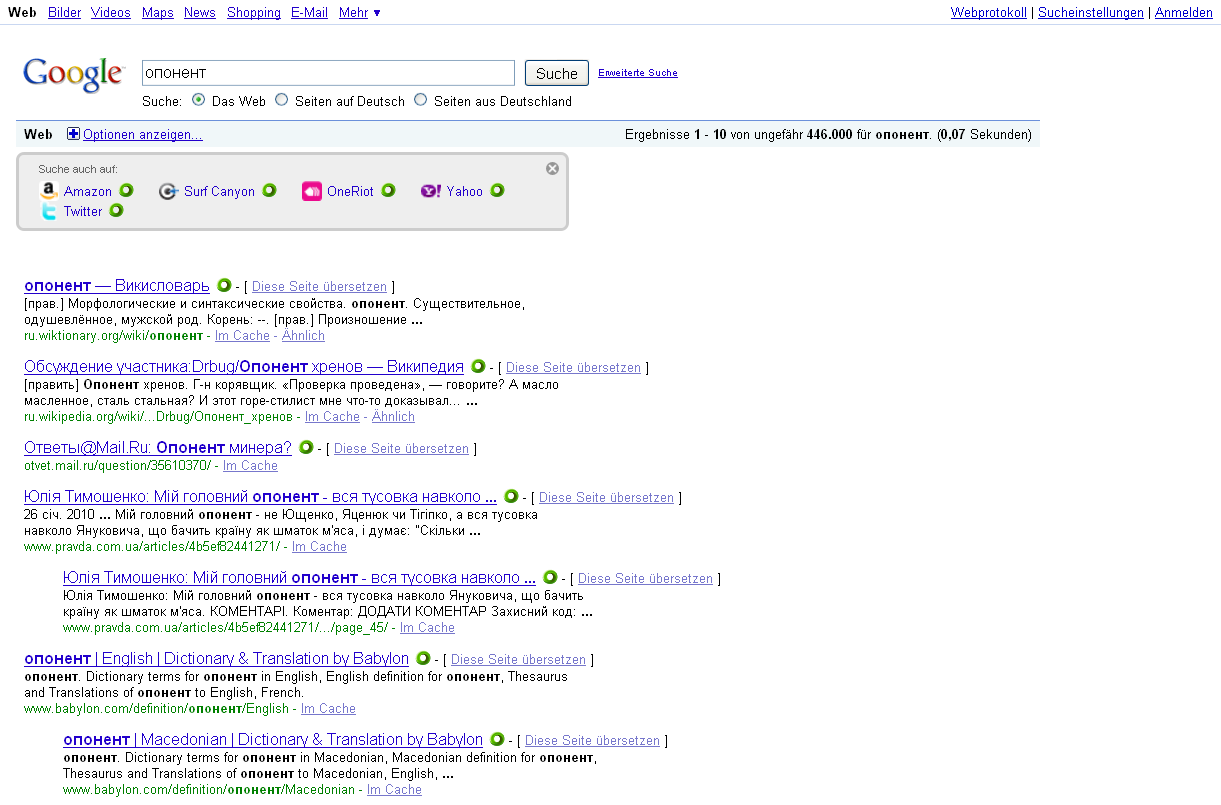The image size is (1221, 805).
Task: Go to Videos search
Action: [111, 12]
